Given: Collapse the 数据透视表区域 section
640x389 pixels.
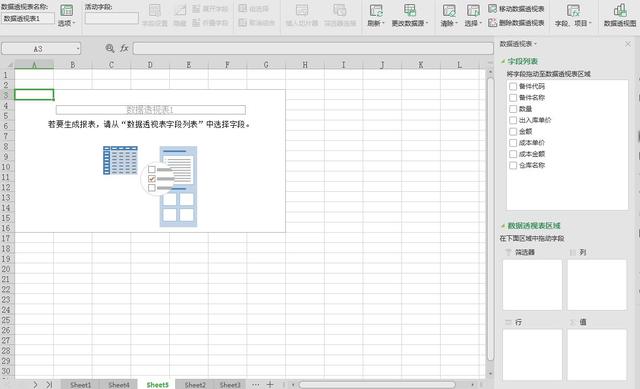Looking at the screenshot, I should coord(503,226).
